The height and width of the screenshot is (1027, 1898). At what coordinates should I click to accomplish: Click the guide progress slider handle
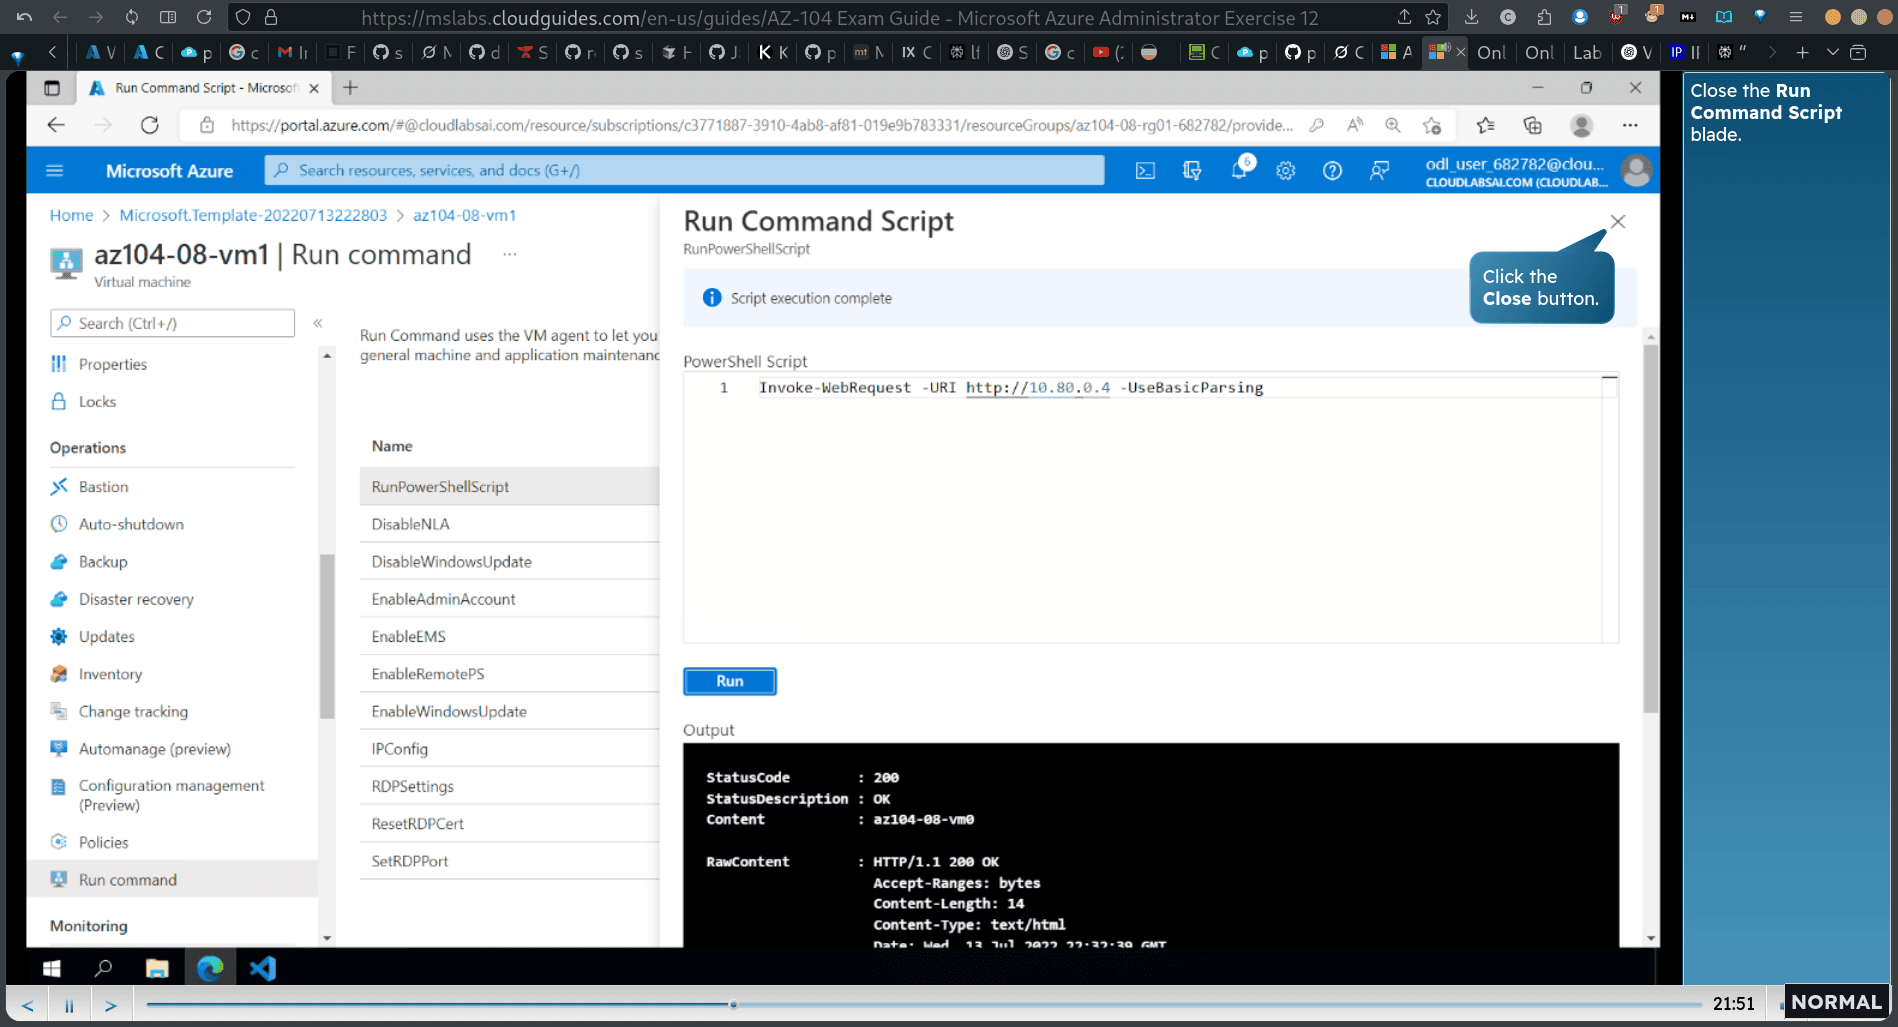point(733,1004)
